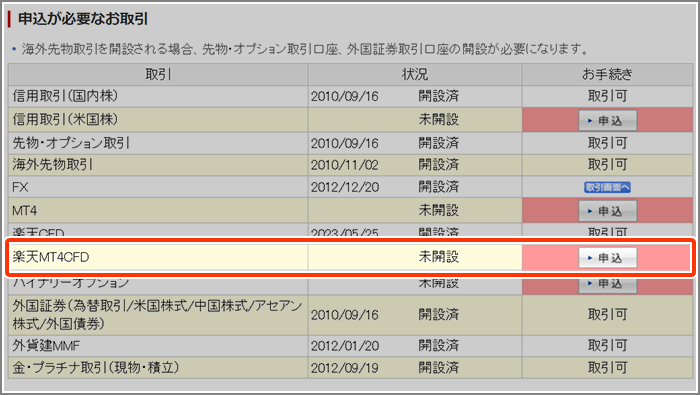The height and width of the screenshot is (395, 700).
Task: Click 取引可 for 外貨建MMF
Action: pyautogui.click(x=607, y=345)
